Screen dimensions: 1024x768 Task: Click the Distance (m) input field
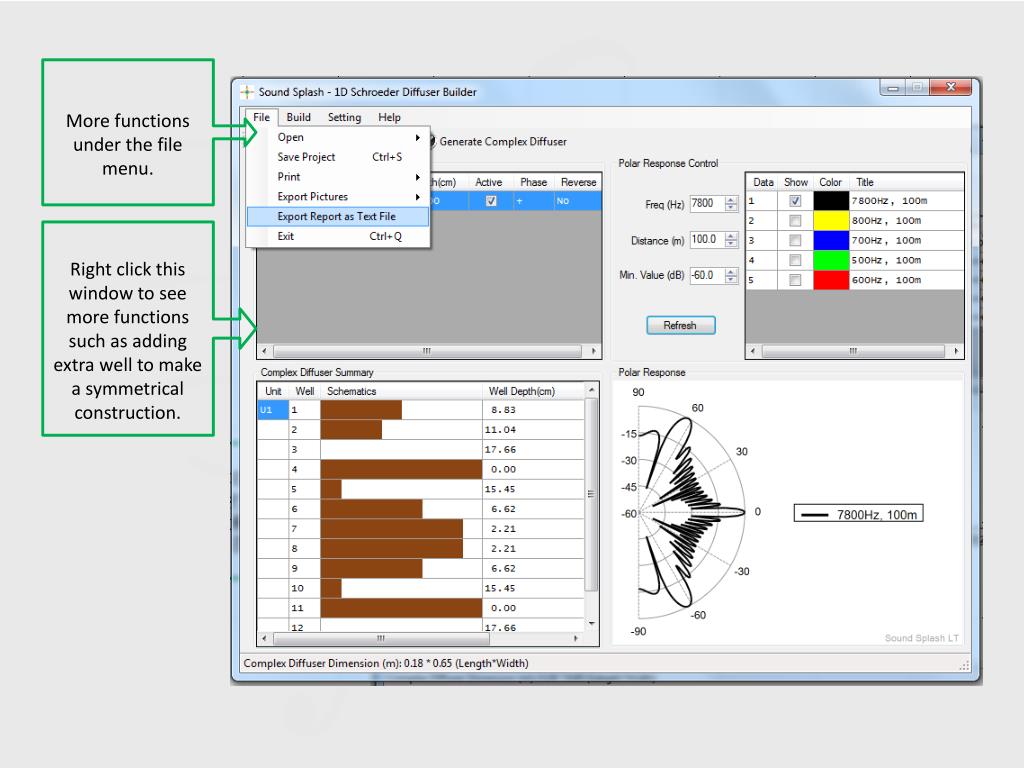click(x=707, y=240)
